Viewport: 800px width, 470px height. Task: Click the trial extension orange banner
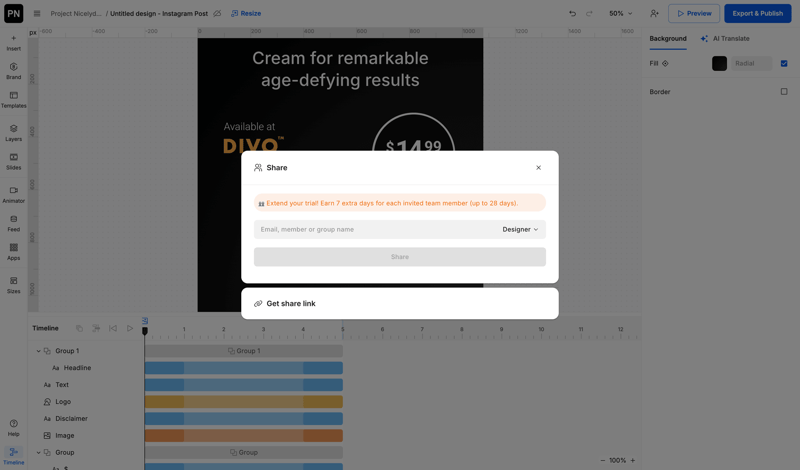[400, 203]
